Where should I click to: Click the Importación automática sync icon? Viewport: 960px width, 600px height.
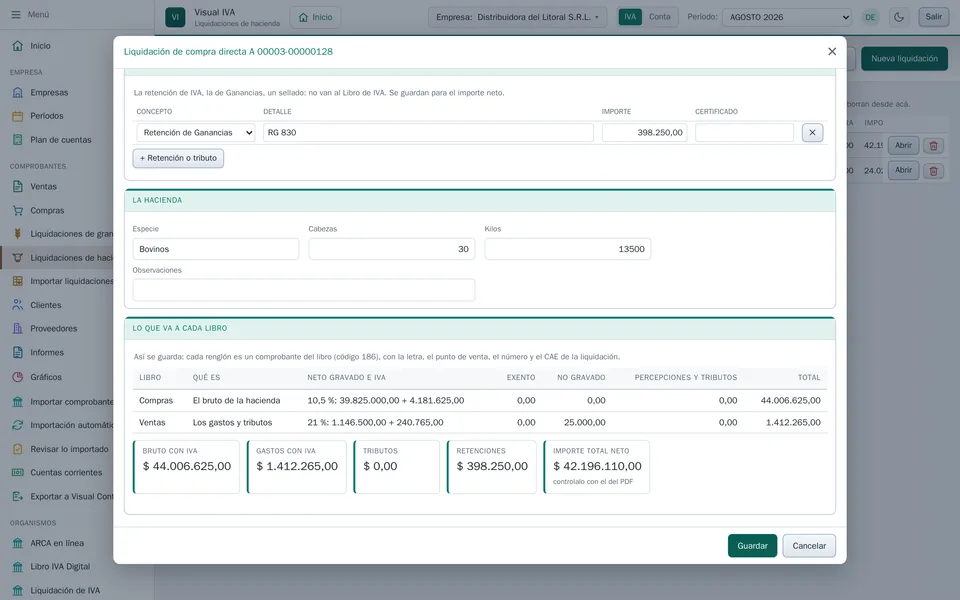coord(18,425)
